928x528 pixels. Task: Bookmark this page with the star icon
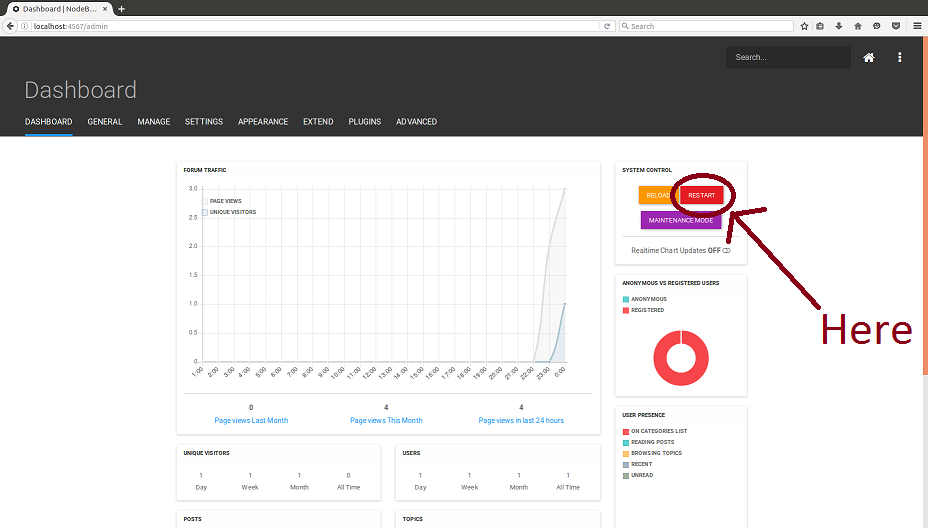tap(804, 26)
